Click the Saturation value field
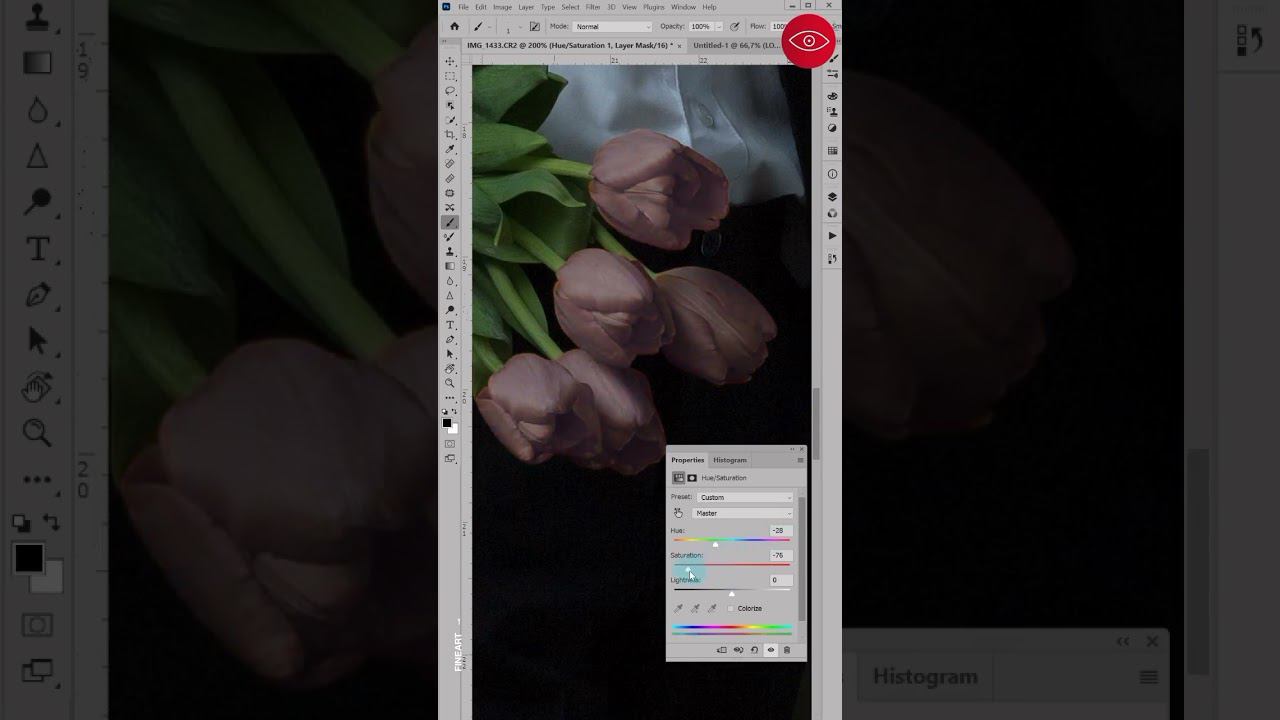The image size is (1280, 720). click(779, 555)
